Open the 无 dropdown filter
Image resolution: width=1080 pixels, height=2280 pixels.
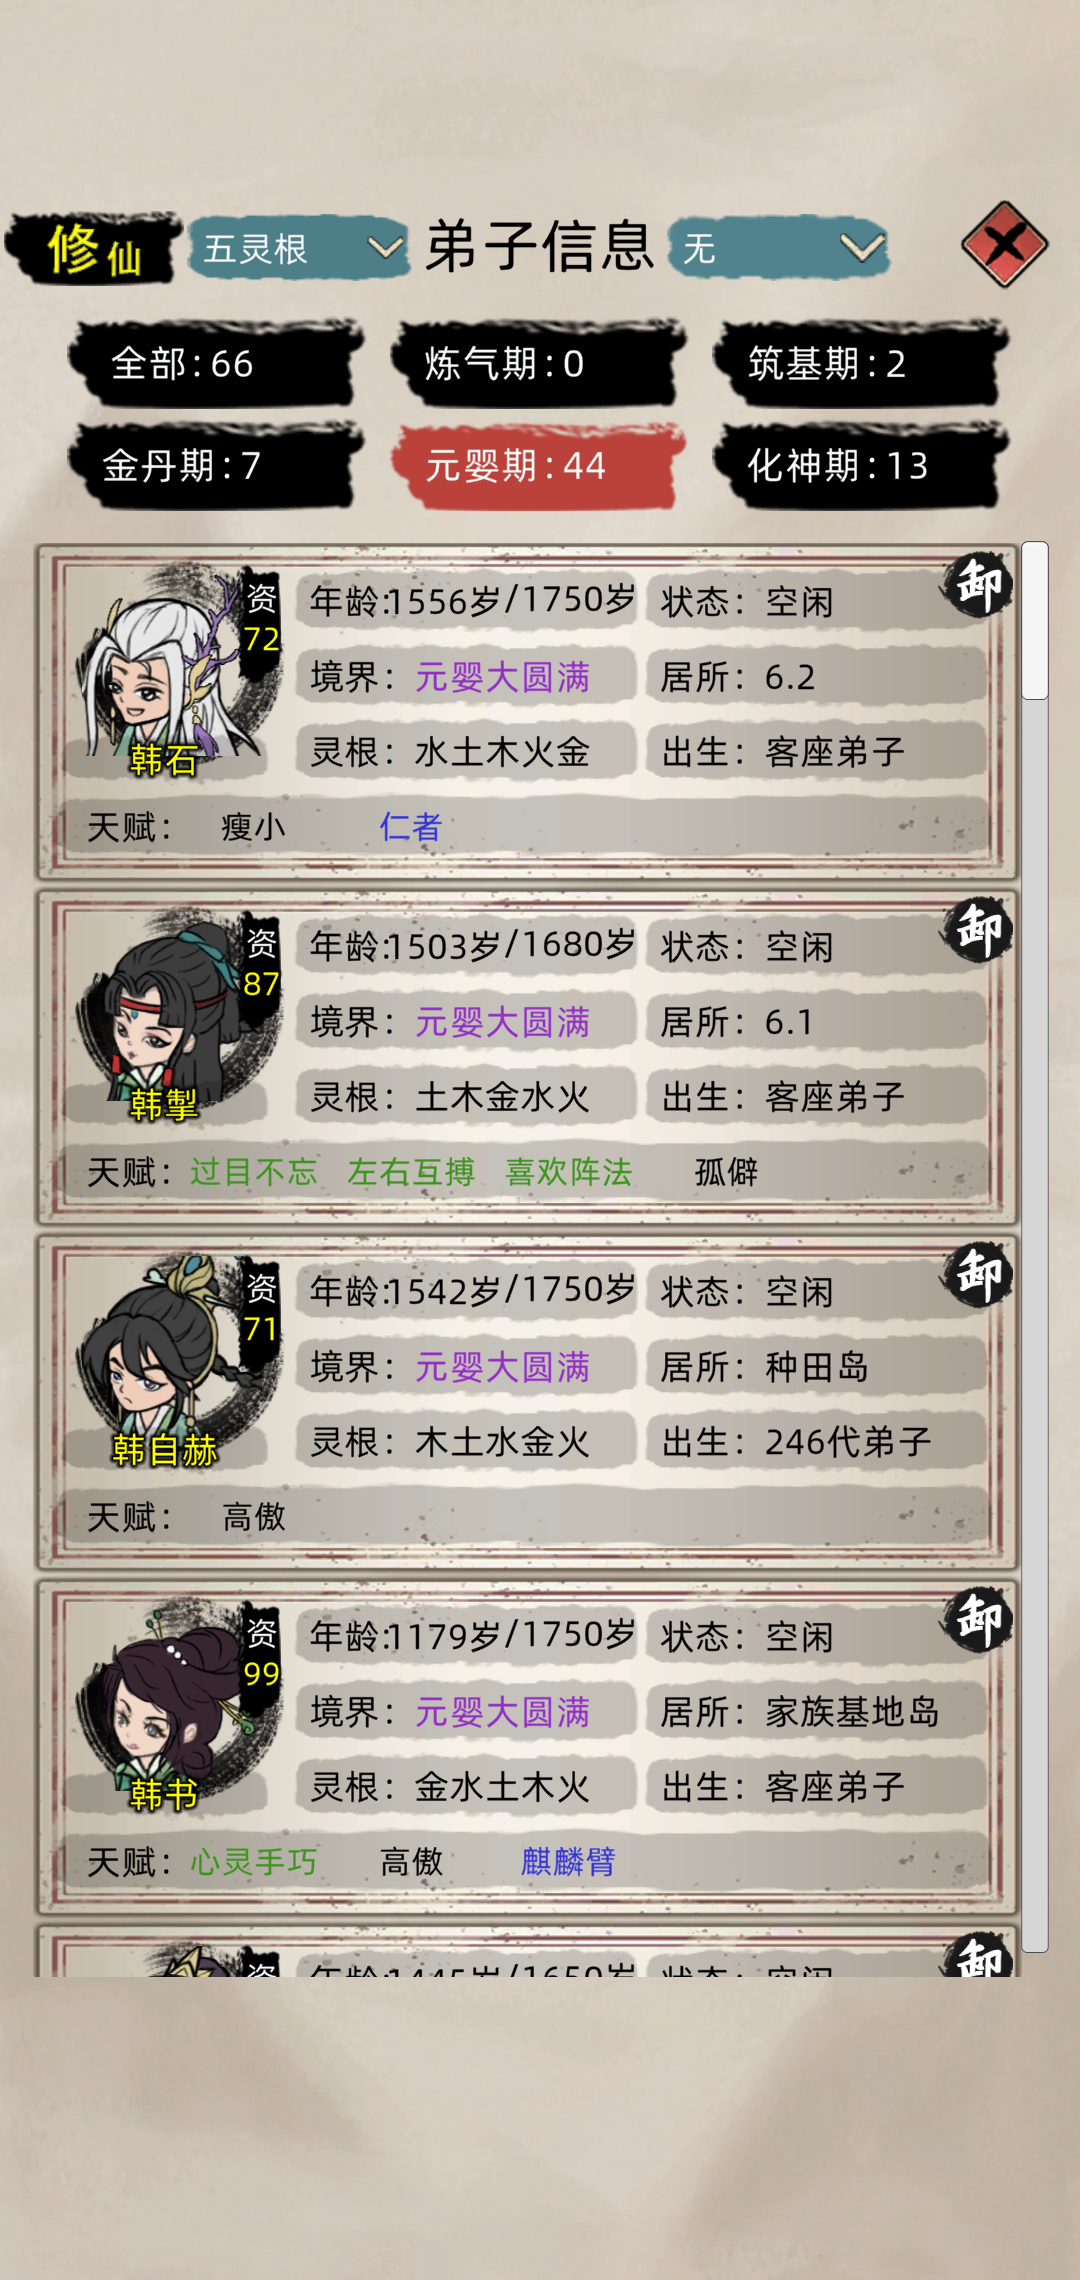[x=778, y=248]
